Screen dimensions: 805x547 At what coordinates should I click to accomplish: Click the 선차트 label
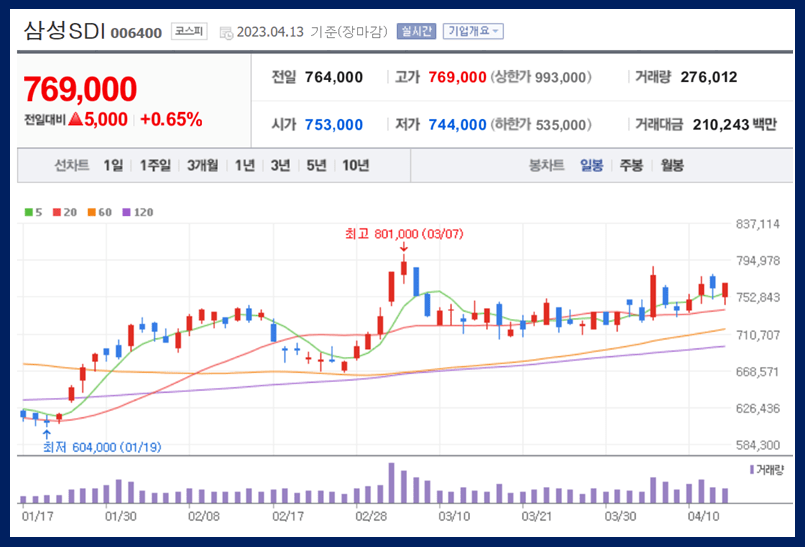72,165
